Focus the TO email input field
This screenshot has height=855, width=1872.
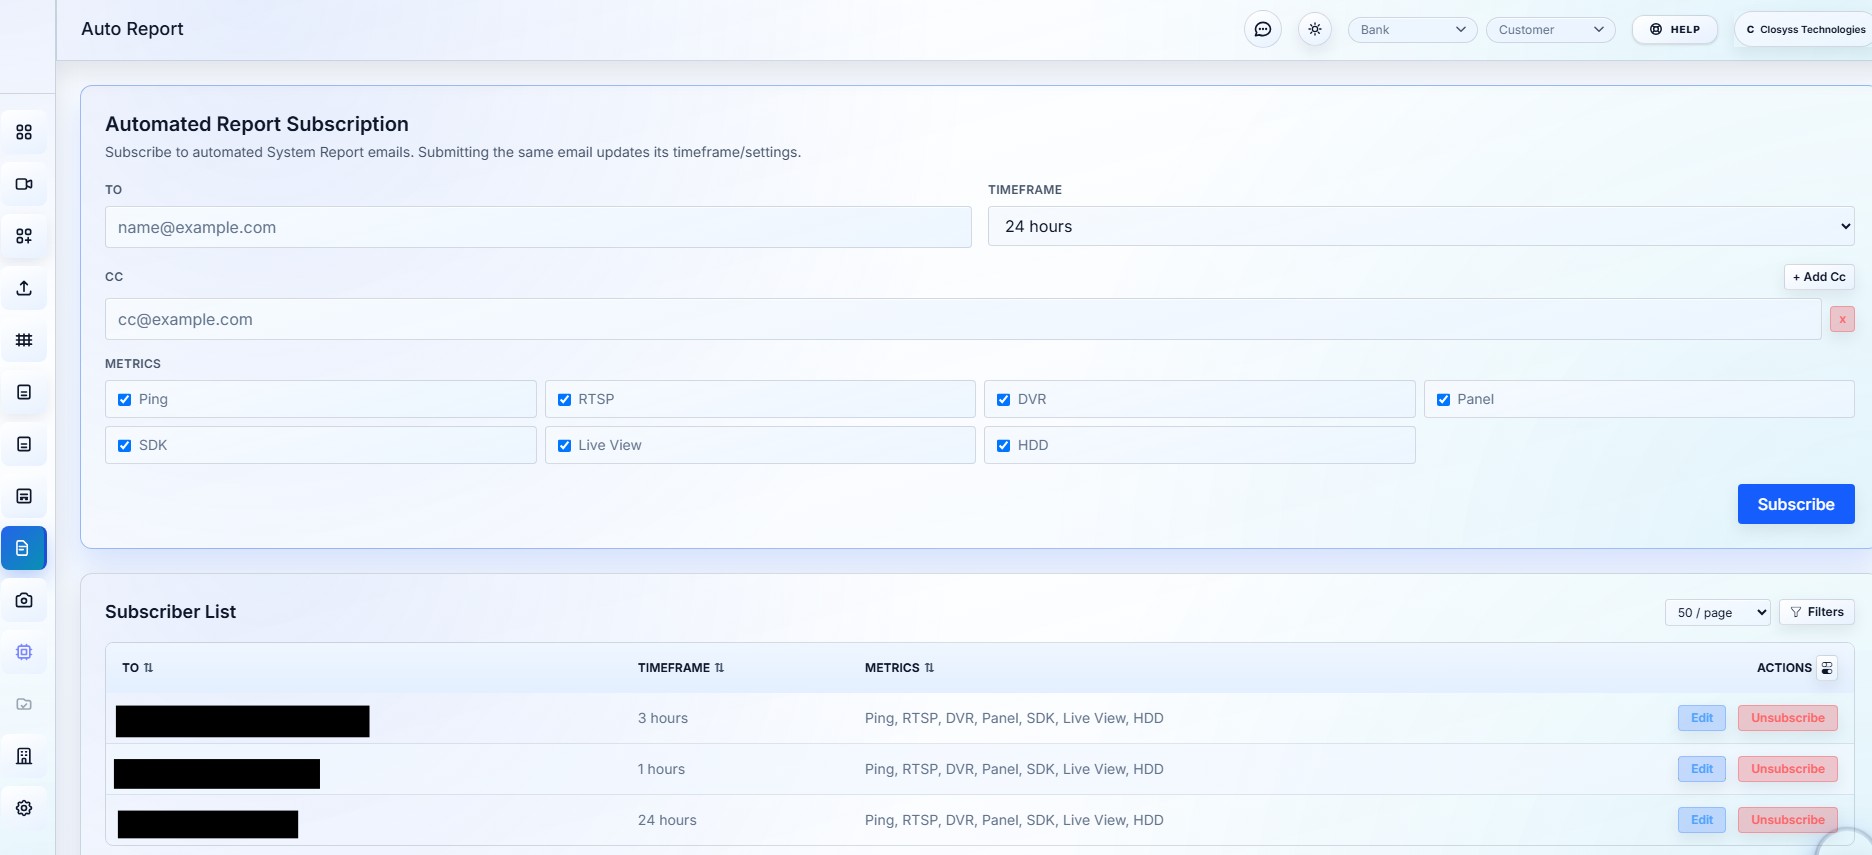538,227
